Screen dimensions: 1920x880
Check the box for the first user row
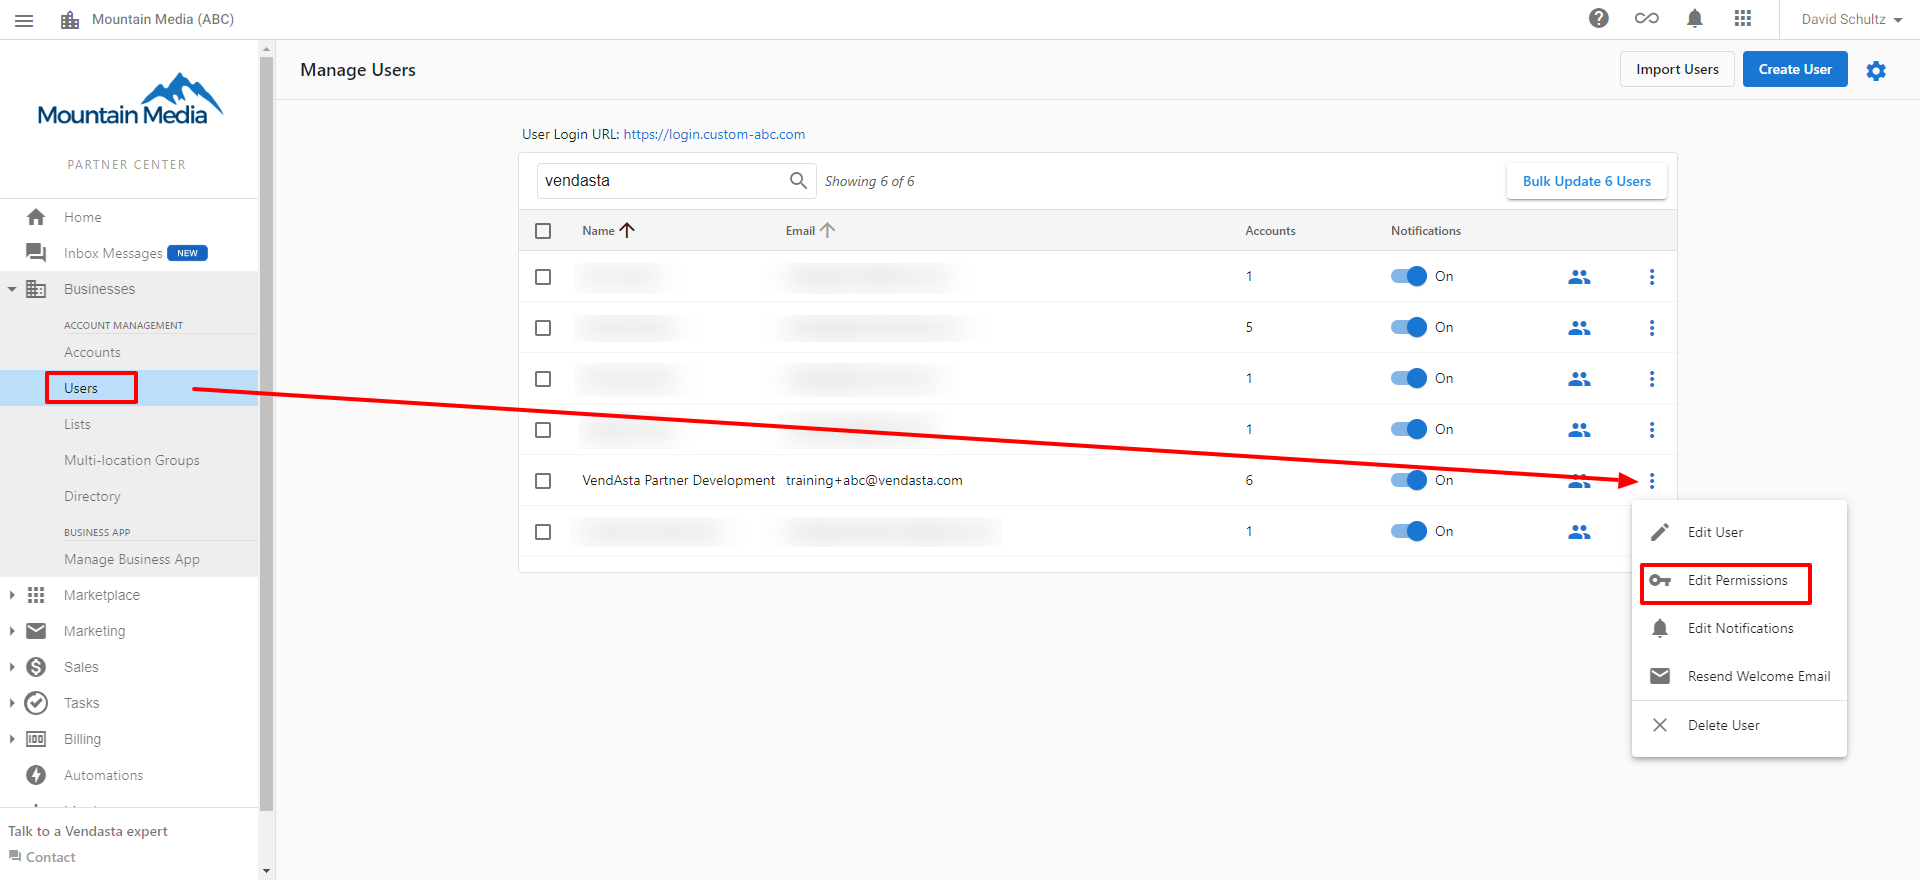point(543,277)
